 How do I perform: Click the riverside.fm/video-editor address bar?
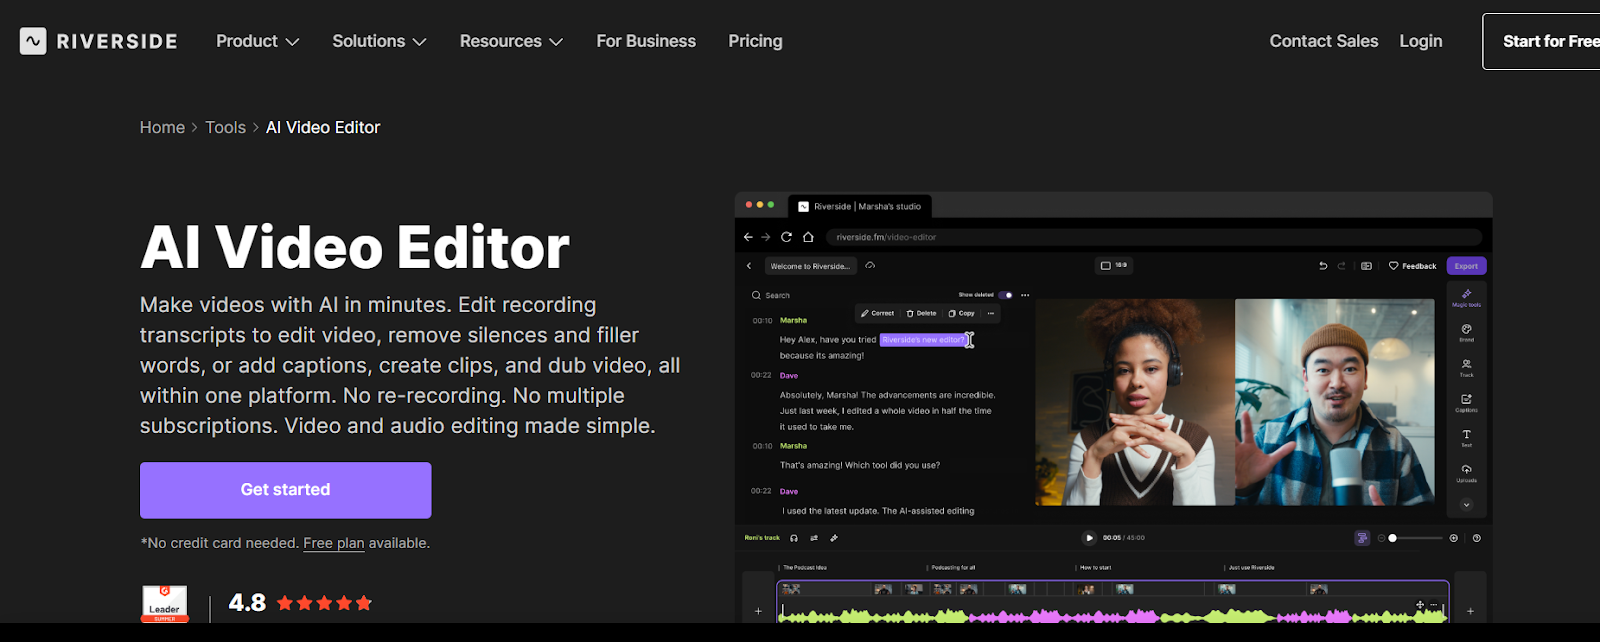click(x=1155, y=237)
